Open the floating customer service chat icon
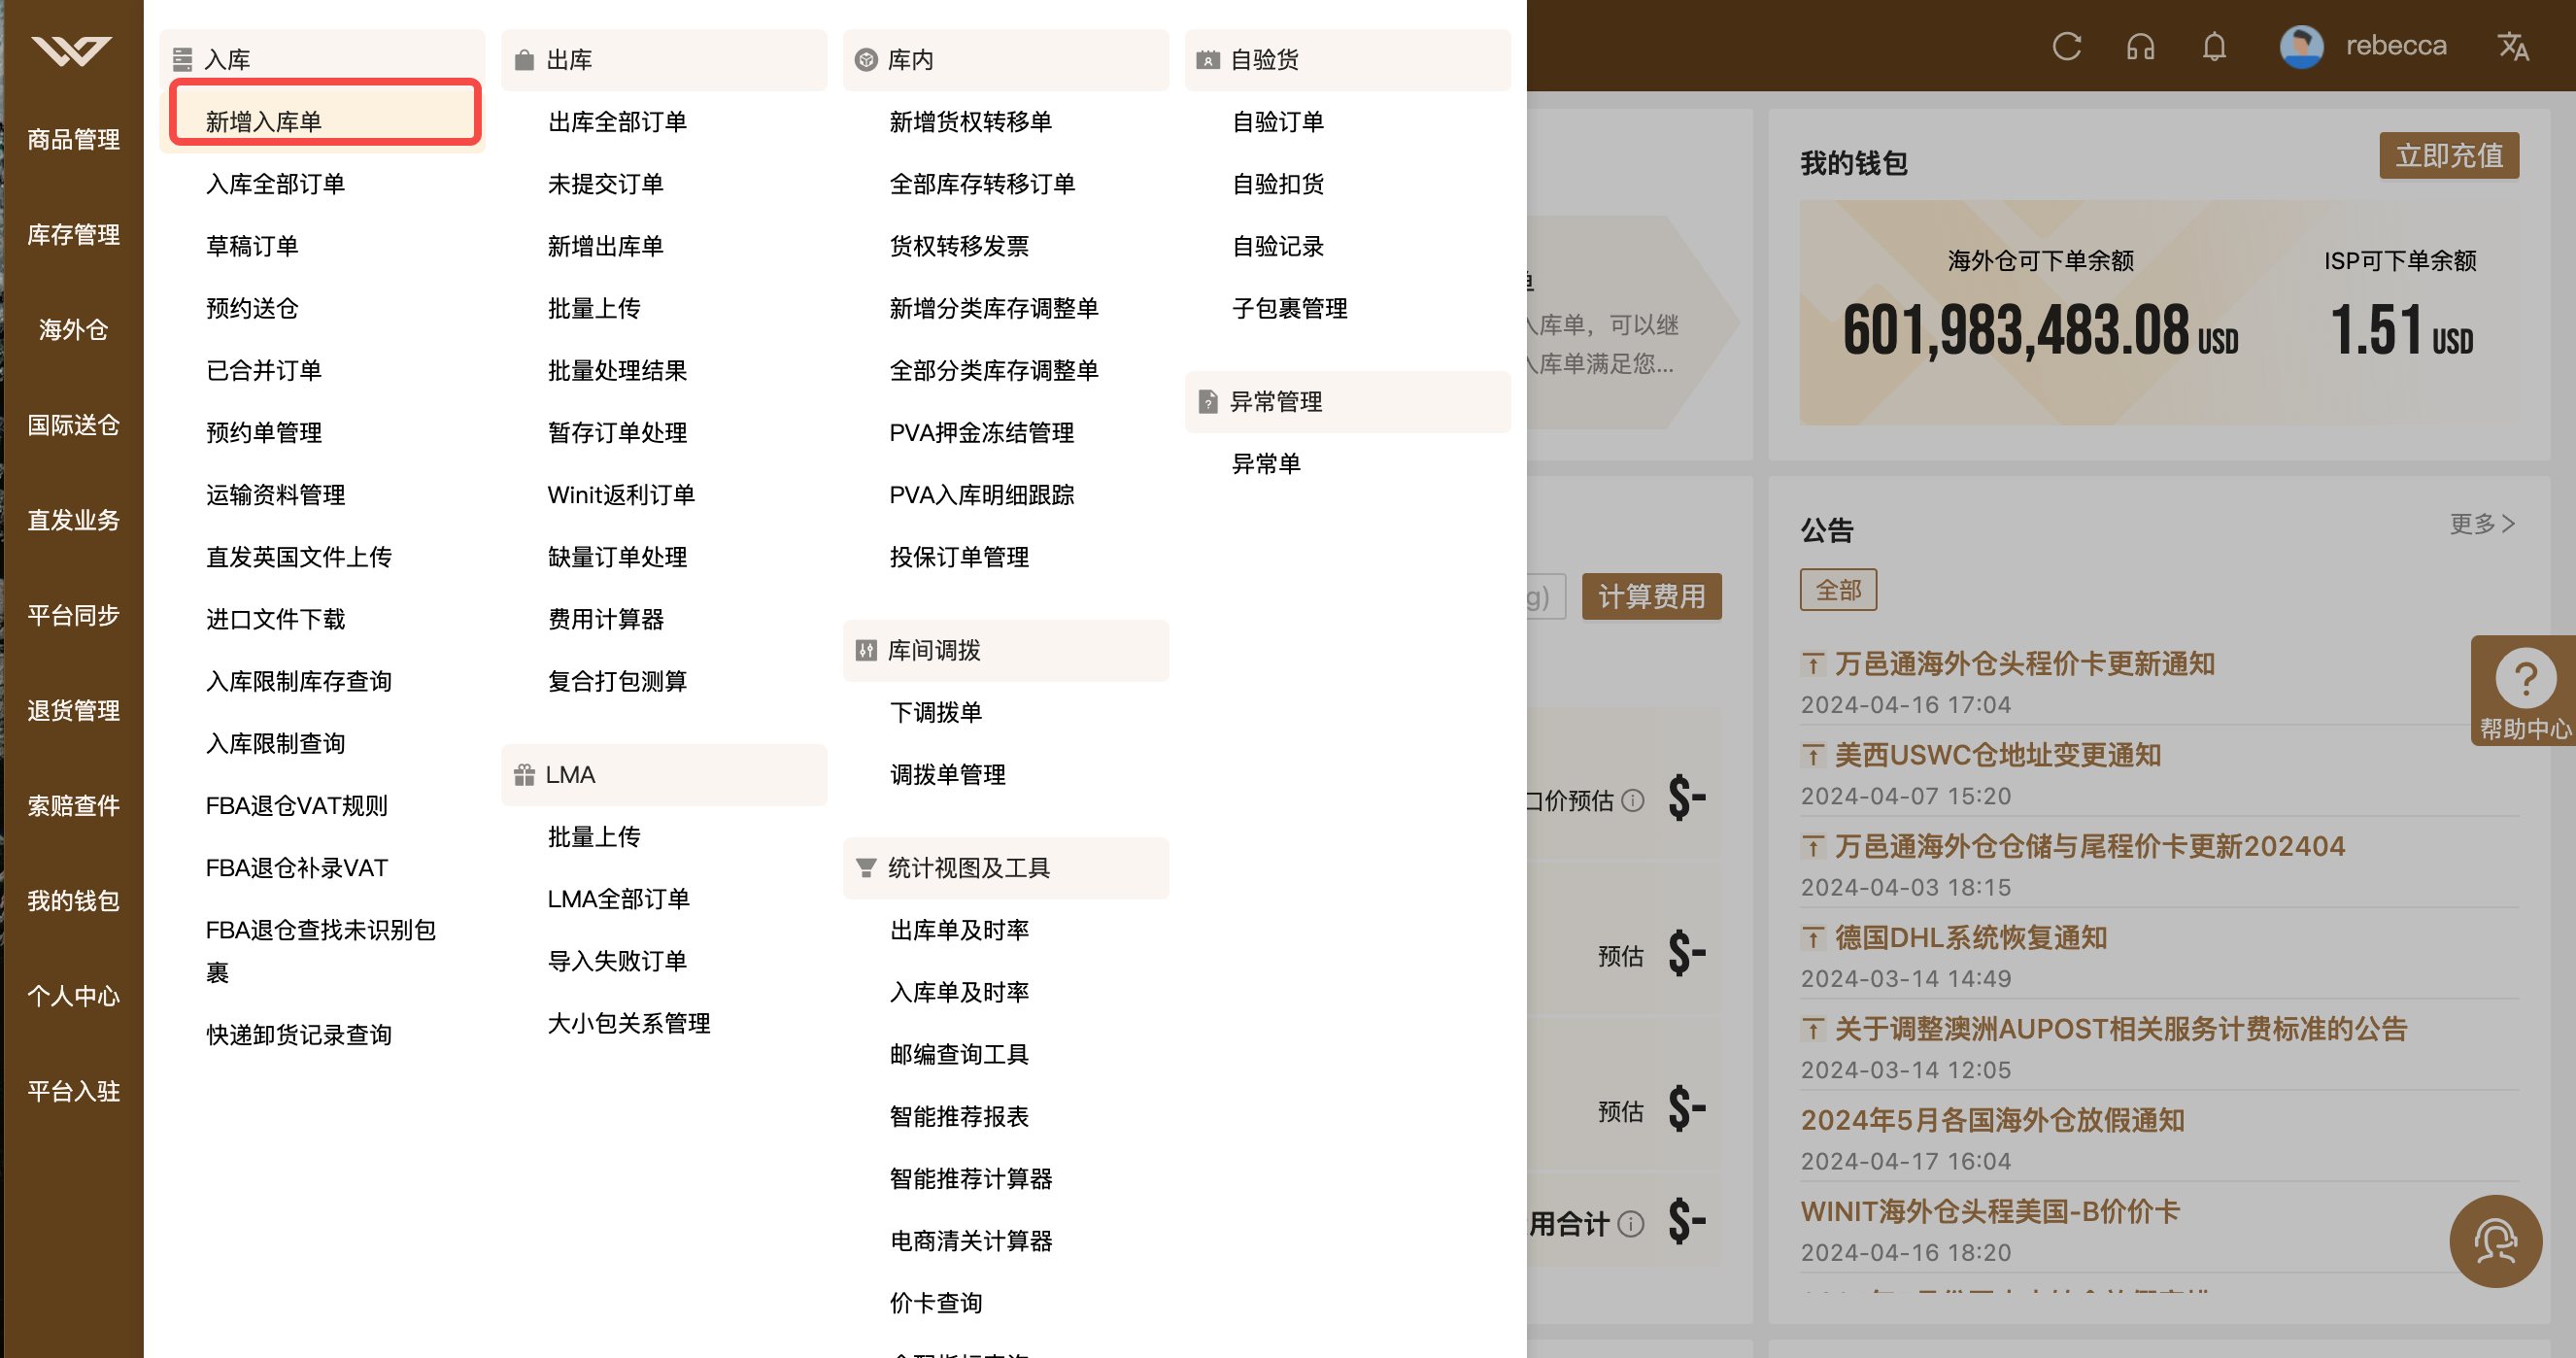The image size is (2576, 1358). click(x=2495, y=1241)
